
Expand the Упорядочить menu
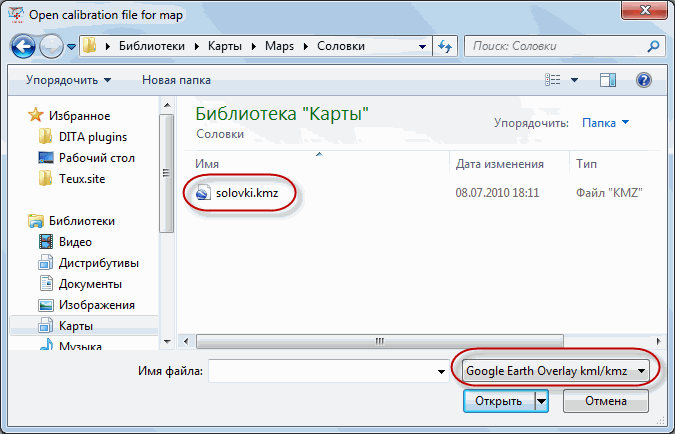click(x=68, y=80)
